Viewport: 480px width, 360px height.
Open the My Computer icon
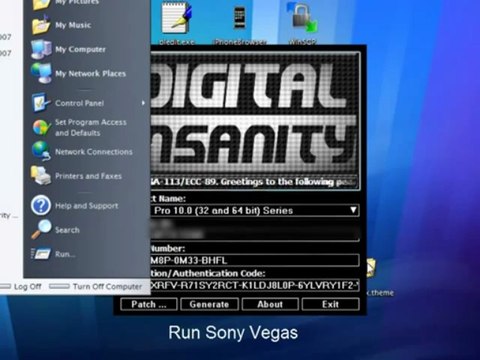(41, 49)
